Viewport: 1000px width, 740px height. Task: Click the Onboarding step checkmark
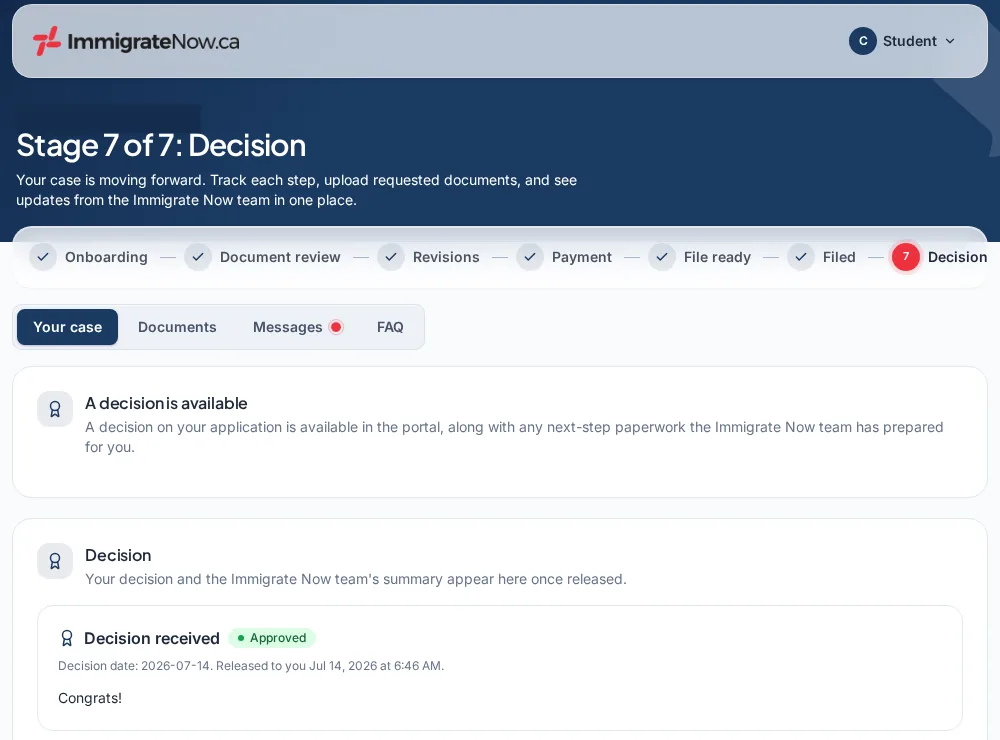coord(43,257)
